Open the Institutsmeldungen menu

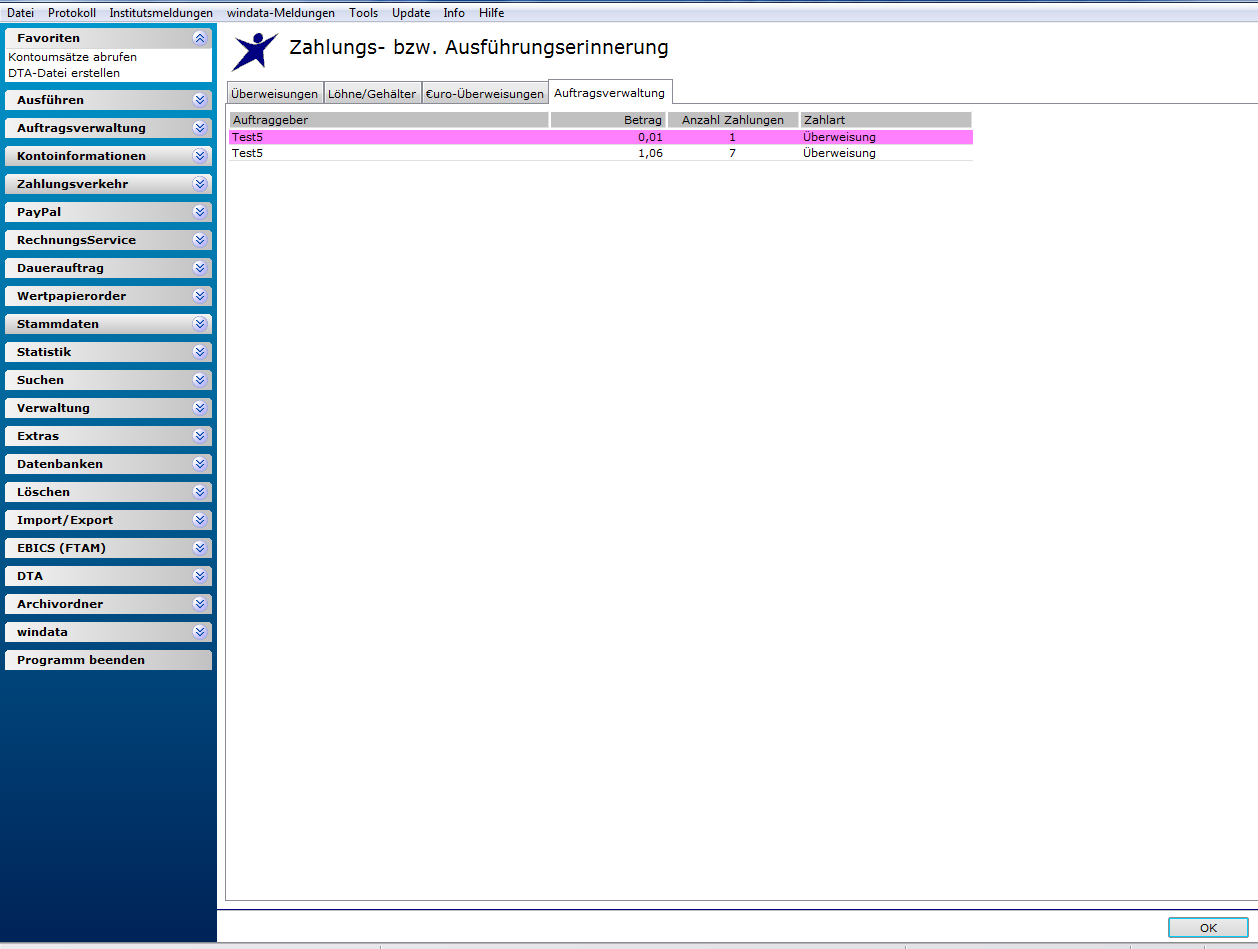point(161,13)
